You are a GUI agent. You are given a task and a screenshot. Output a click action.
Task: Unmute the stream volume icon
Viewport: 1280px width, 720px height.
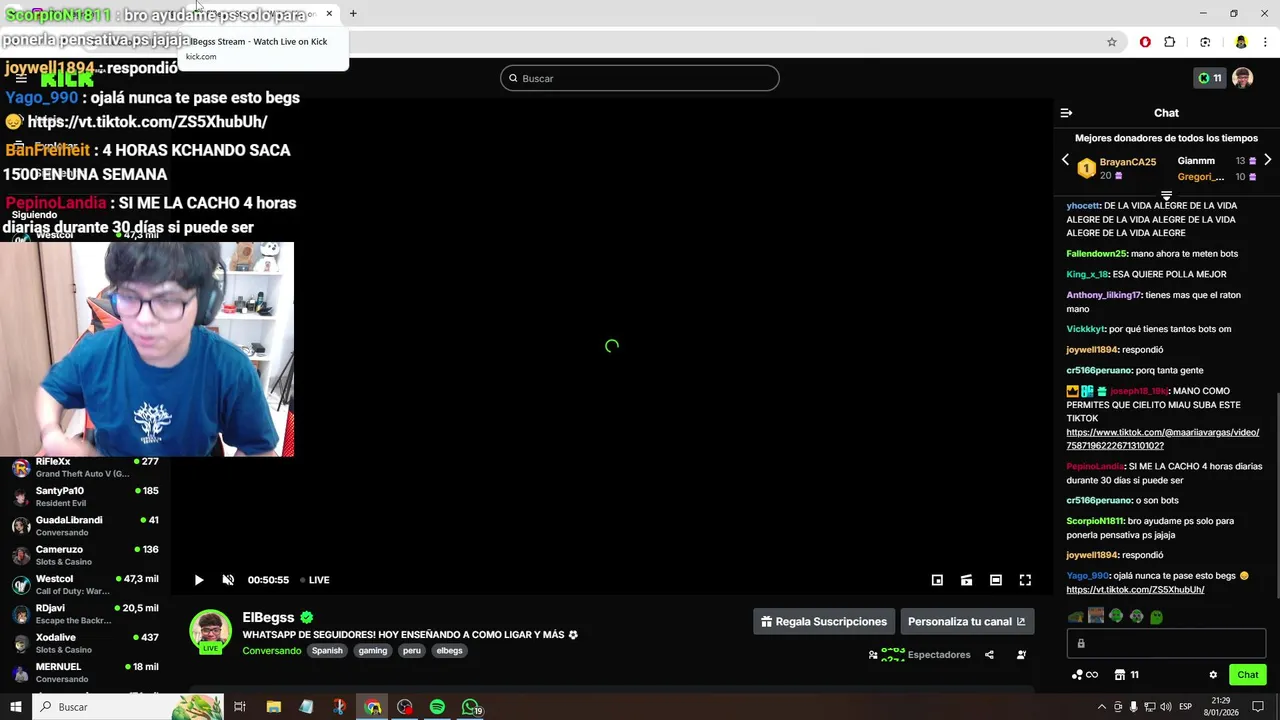[228, 580]
